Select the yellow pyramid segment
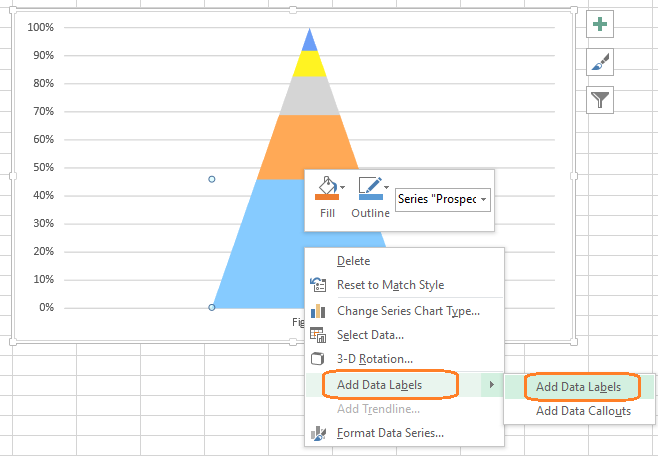Image resolution: width=660 pixels, height=456 pixels. (310, 64)
